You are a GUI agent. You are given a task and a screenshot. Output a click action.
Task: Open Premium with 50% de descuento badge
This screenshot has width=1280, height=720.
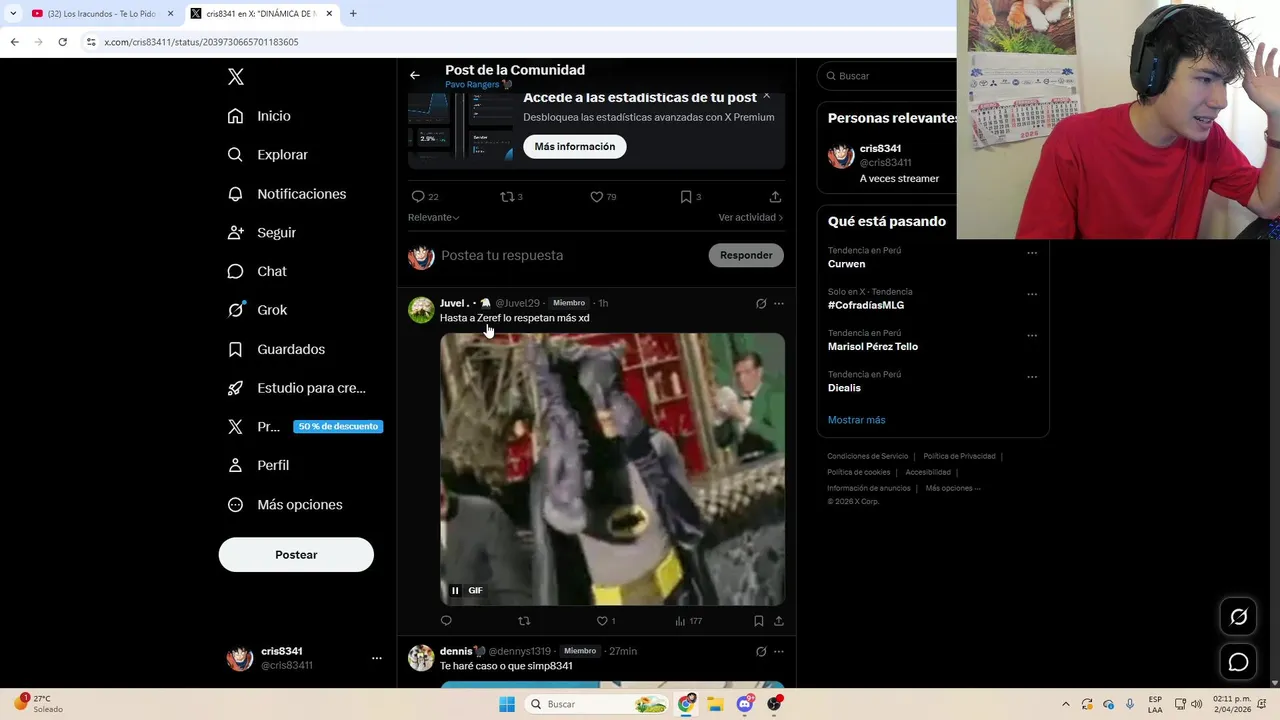tap(304, 426)
